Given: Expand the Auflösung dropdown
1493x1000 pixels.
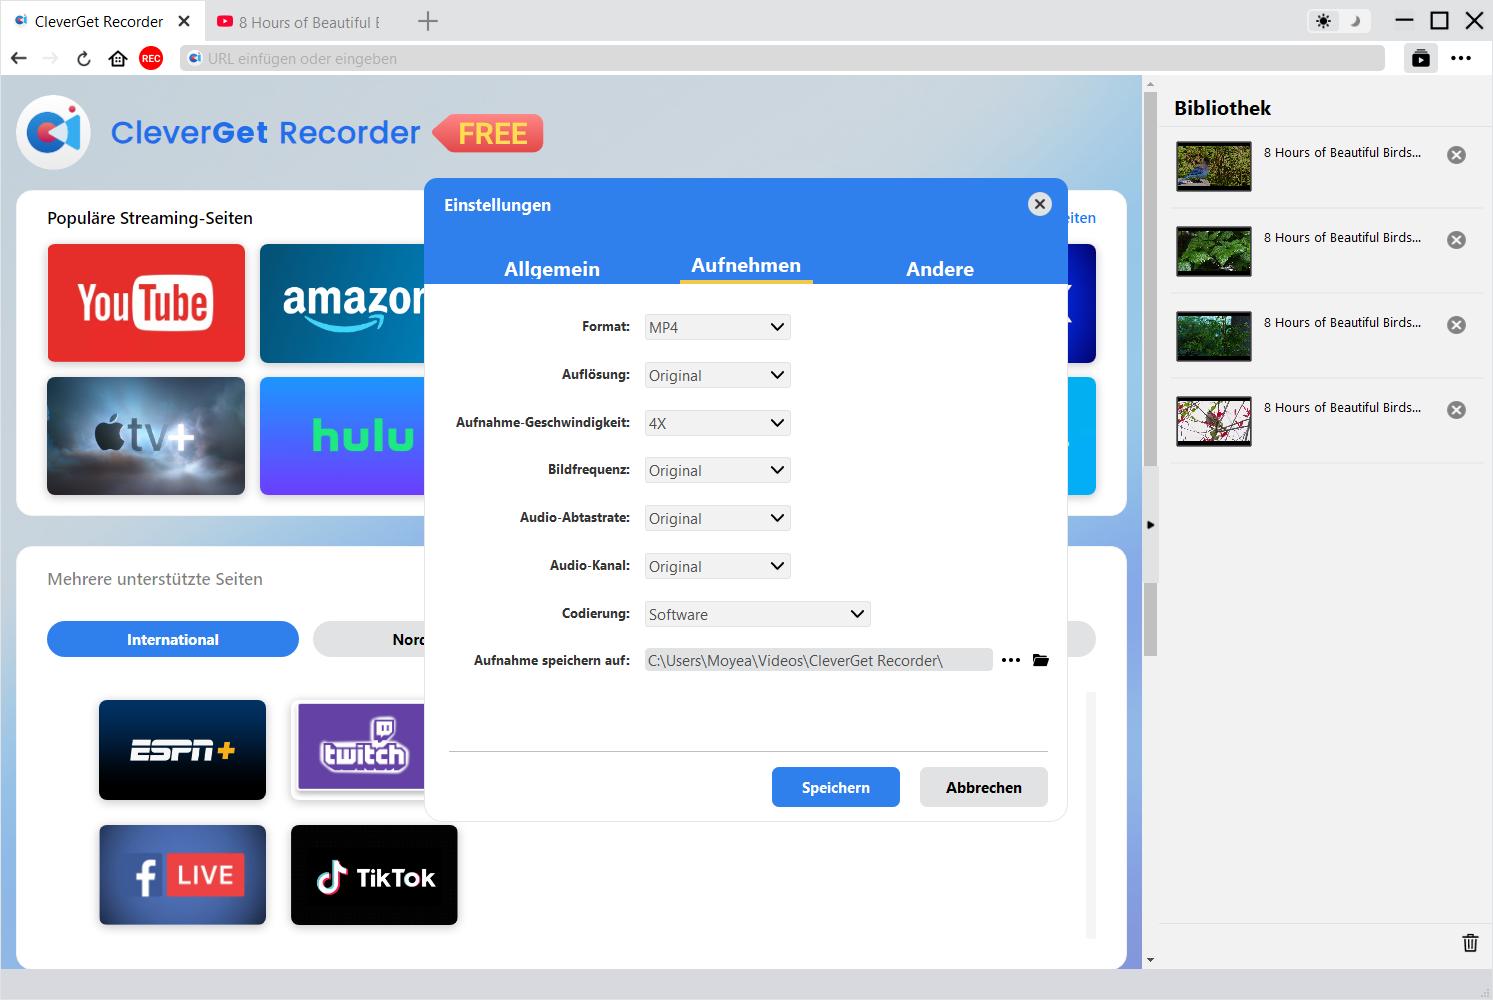Looking at the screenshot, I should [x=717, y=375].
